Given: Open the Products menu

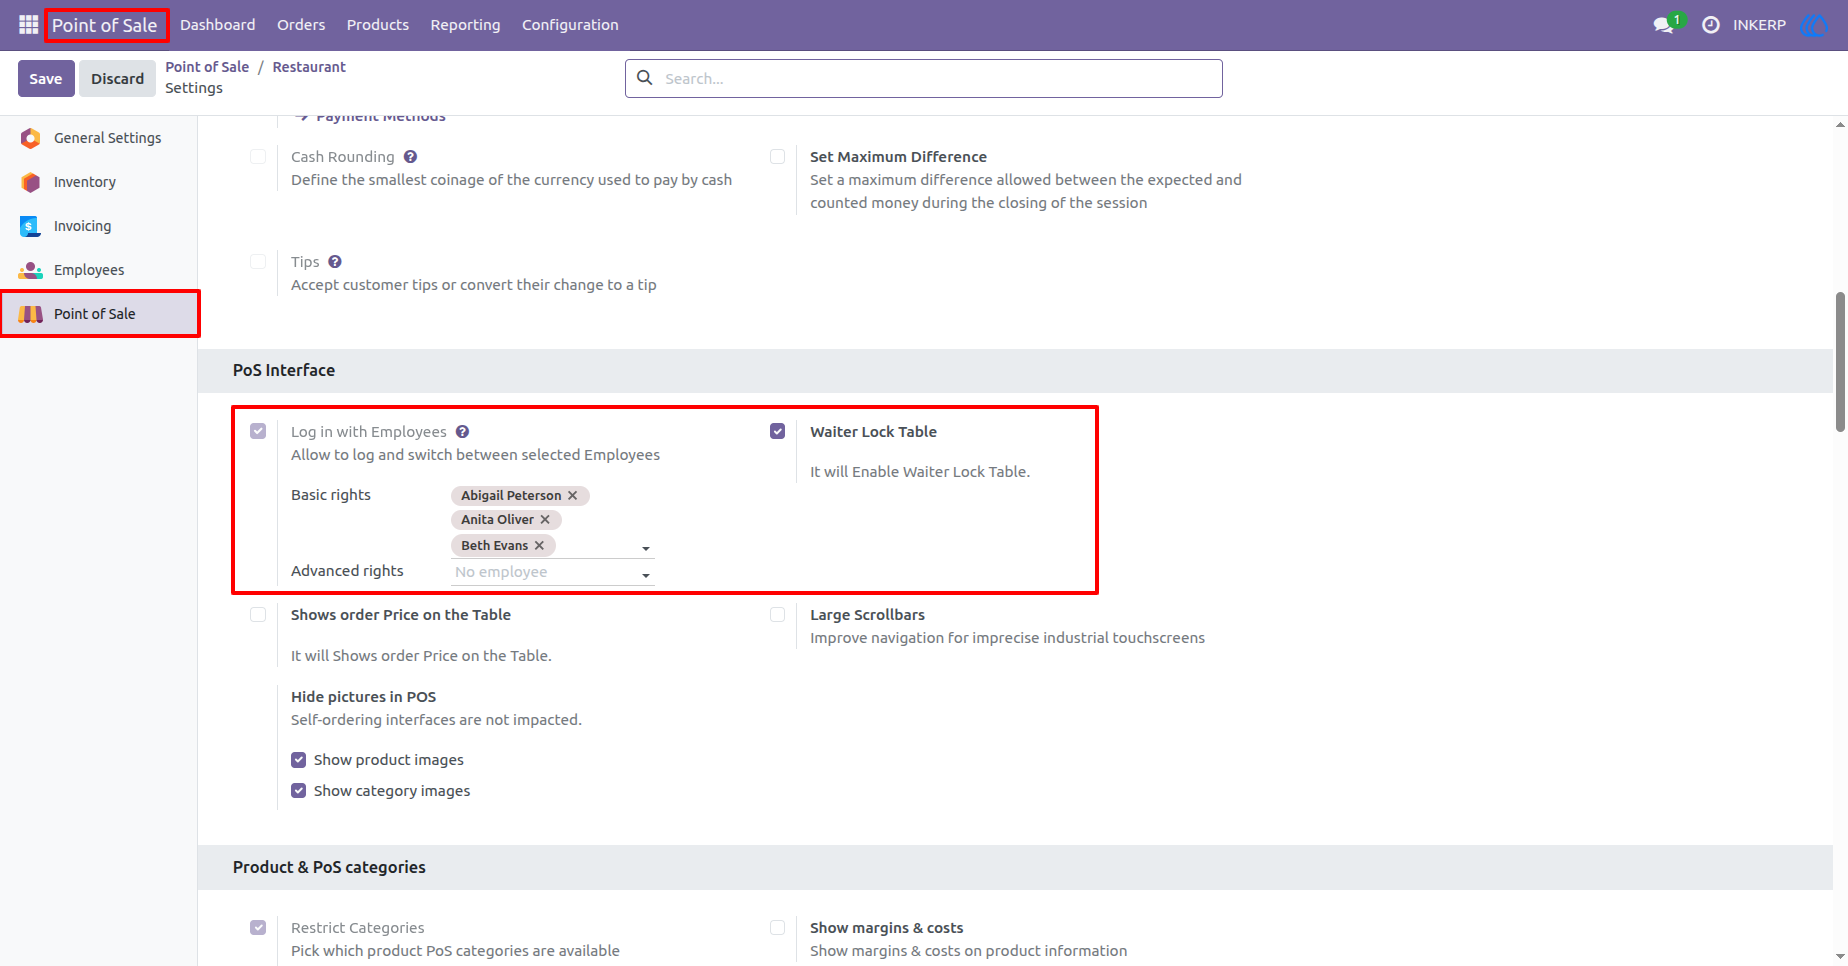Looking at the screenshot, I should click(377, 25).
